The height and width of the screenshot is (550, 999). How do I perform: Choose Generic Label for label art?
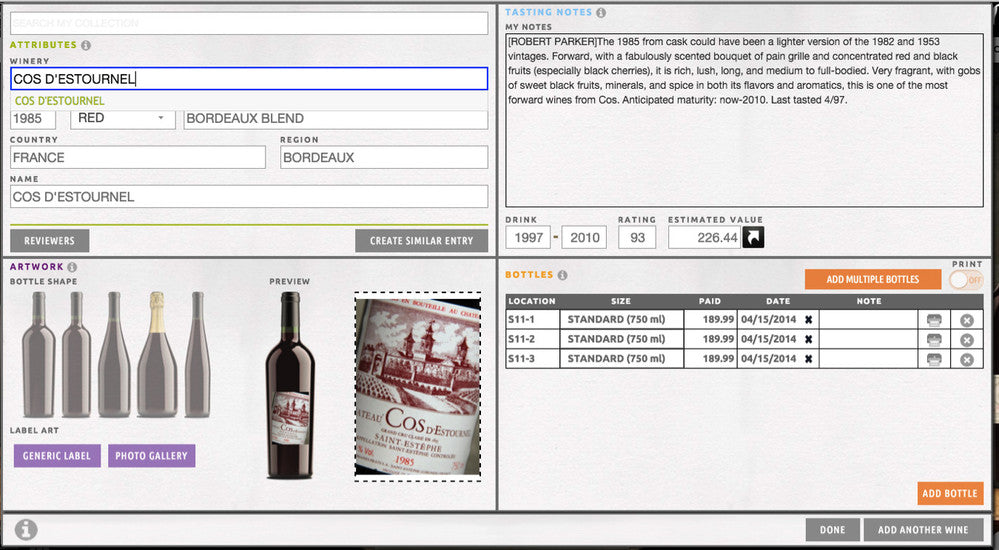click(57, 456)
